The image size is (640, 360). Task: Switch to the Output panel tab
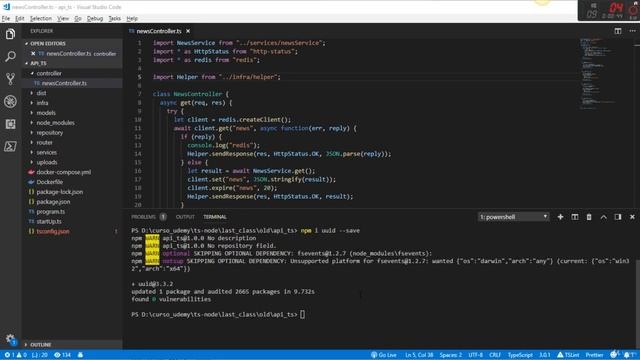click(185, 217)
